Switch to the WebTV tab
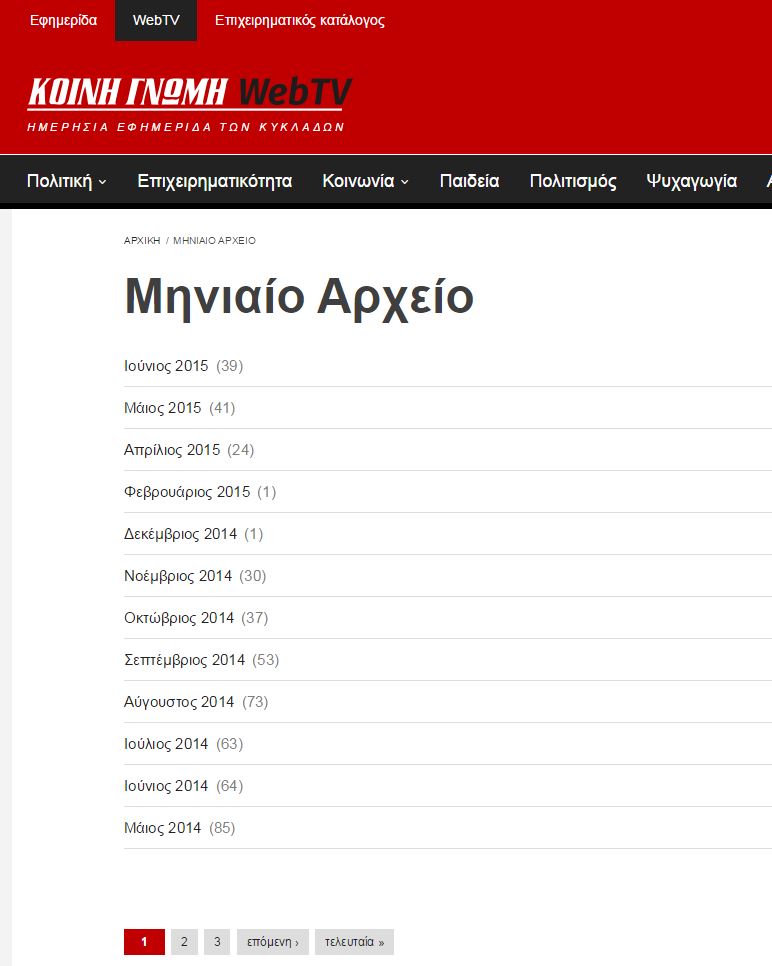Screen dimensions: 772x966 coord(156,20)
